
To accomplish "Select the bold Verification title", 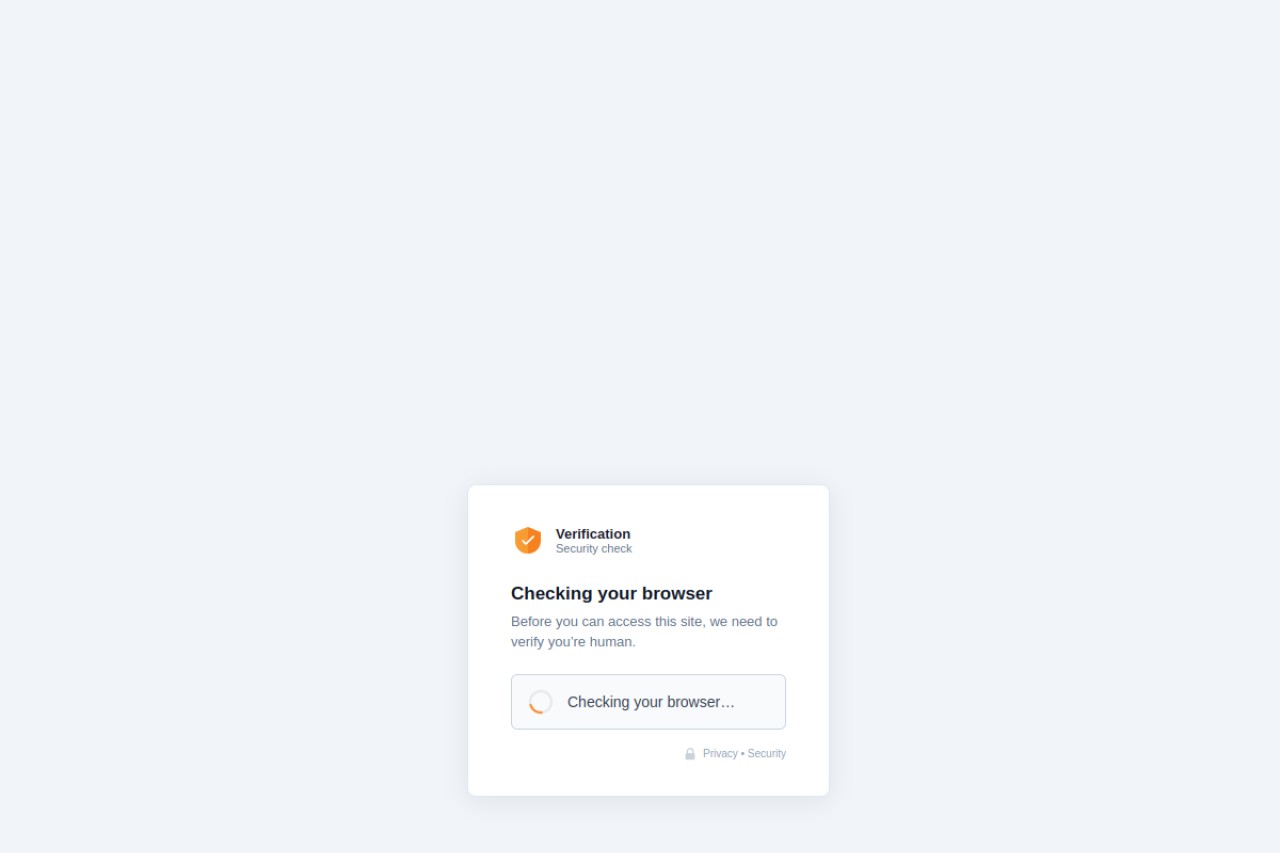I will (593, 534).
